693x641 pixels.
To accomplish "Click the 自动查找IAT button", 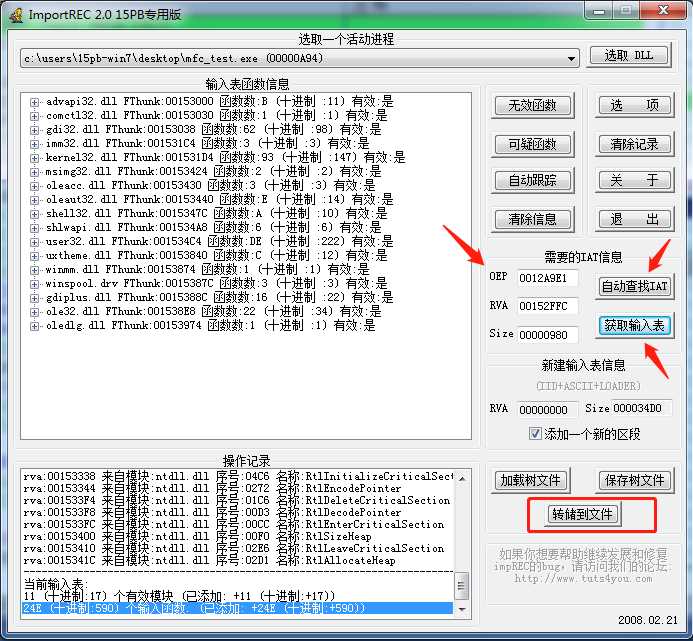I will (635, 287).
